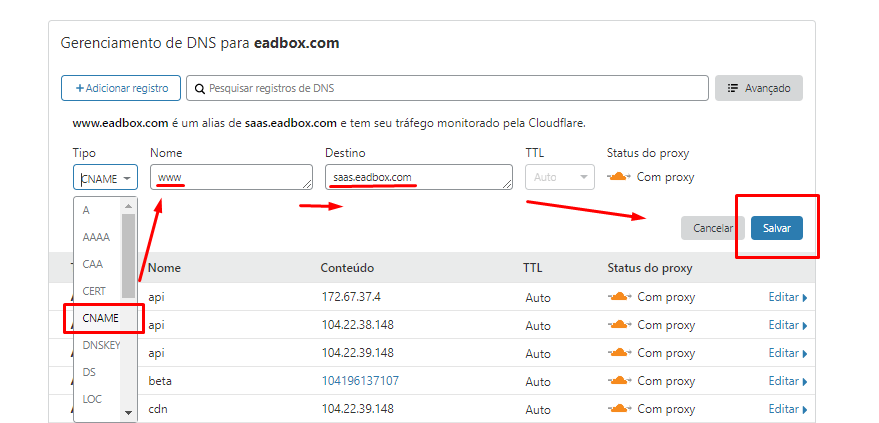
Task: Click the 104.22.38.148 content cell
Action: pyautogui.click(x=358, y=325)
